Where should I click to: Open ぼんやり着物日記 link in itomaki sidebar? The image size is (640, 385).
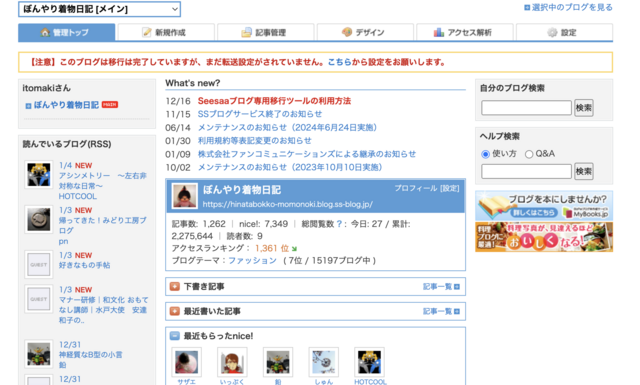pyautogui.click(x=66, y=105)
